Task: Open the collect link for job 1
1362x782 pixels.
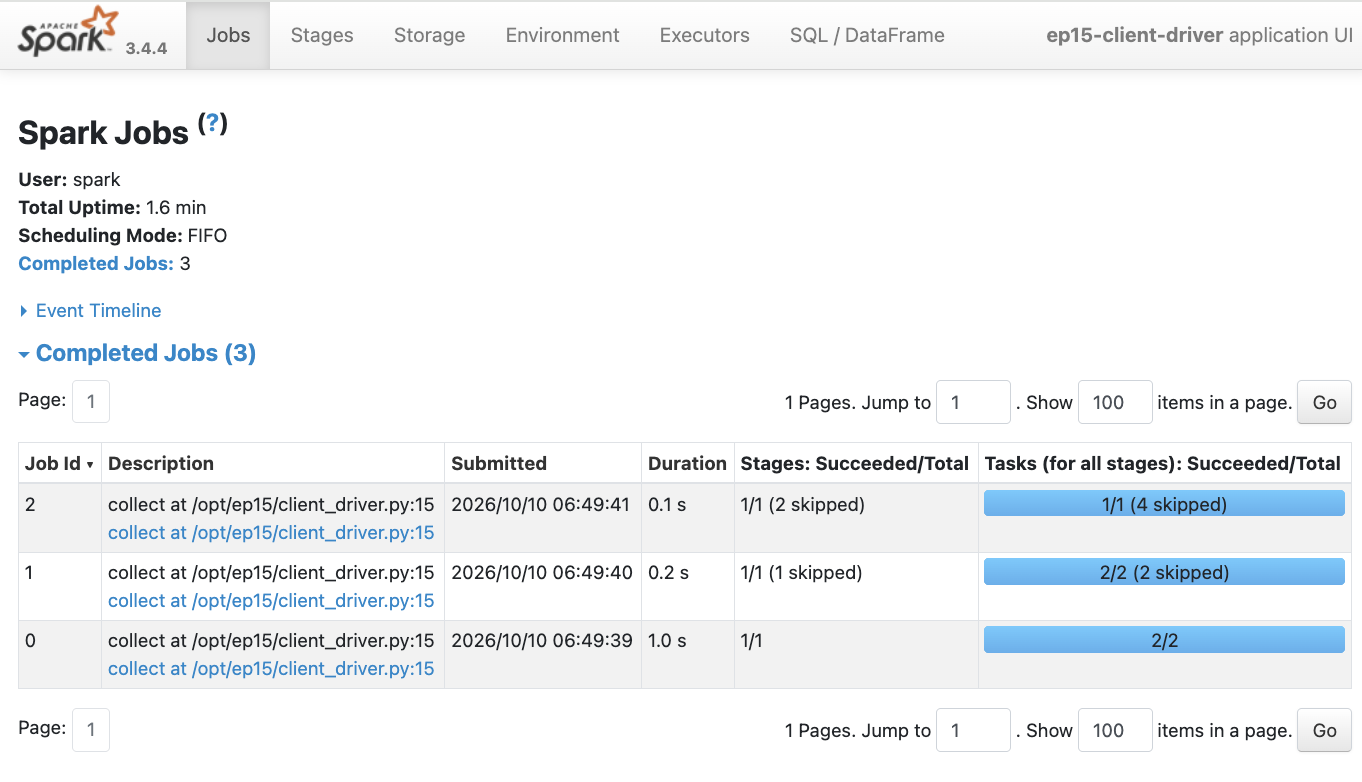Action: (271, 601)
